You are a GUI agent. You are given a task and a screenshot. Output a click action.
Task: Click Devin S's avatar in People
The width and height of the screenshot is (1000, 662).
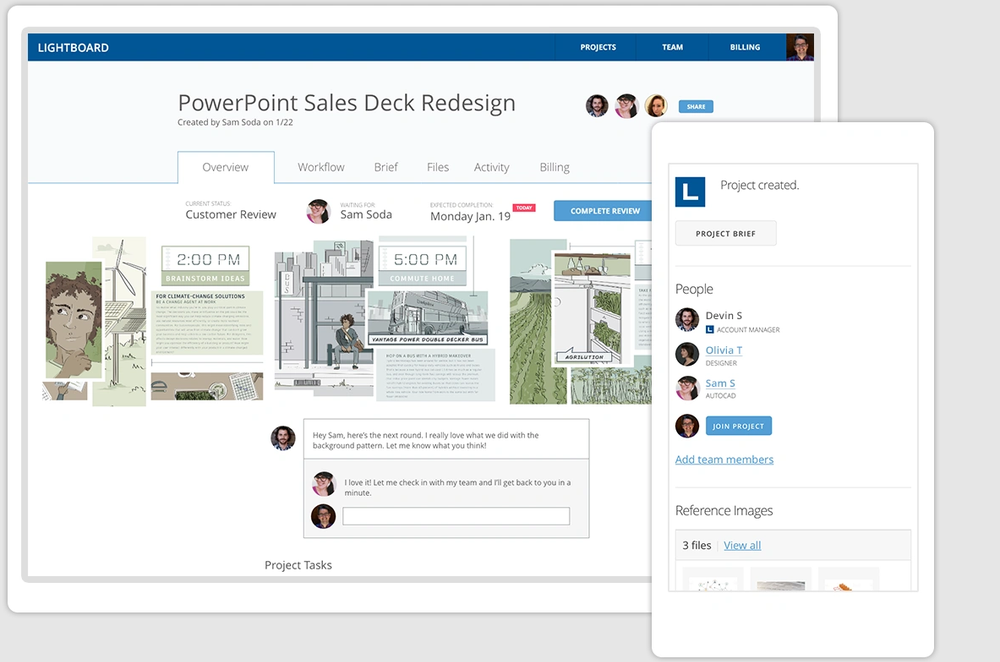(687, 320)
